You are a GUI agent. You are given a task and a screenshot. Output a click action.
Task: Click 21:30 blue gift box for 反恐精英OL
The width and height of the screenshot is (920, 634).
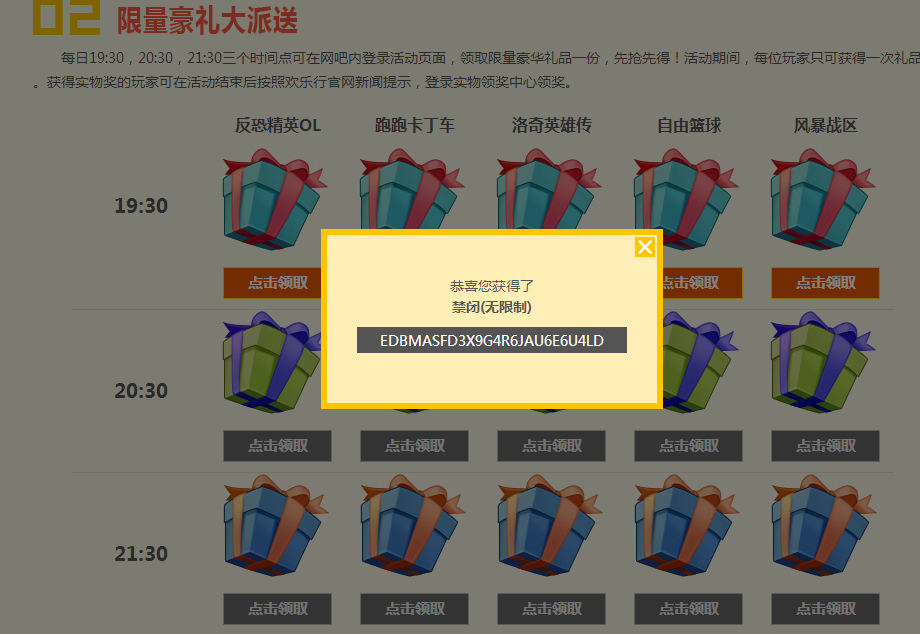point(275,525)
